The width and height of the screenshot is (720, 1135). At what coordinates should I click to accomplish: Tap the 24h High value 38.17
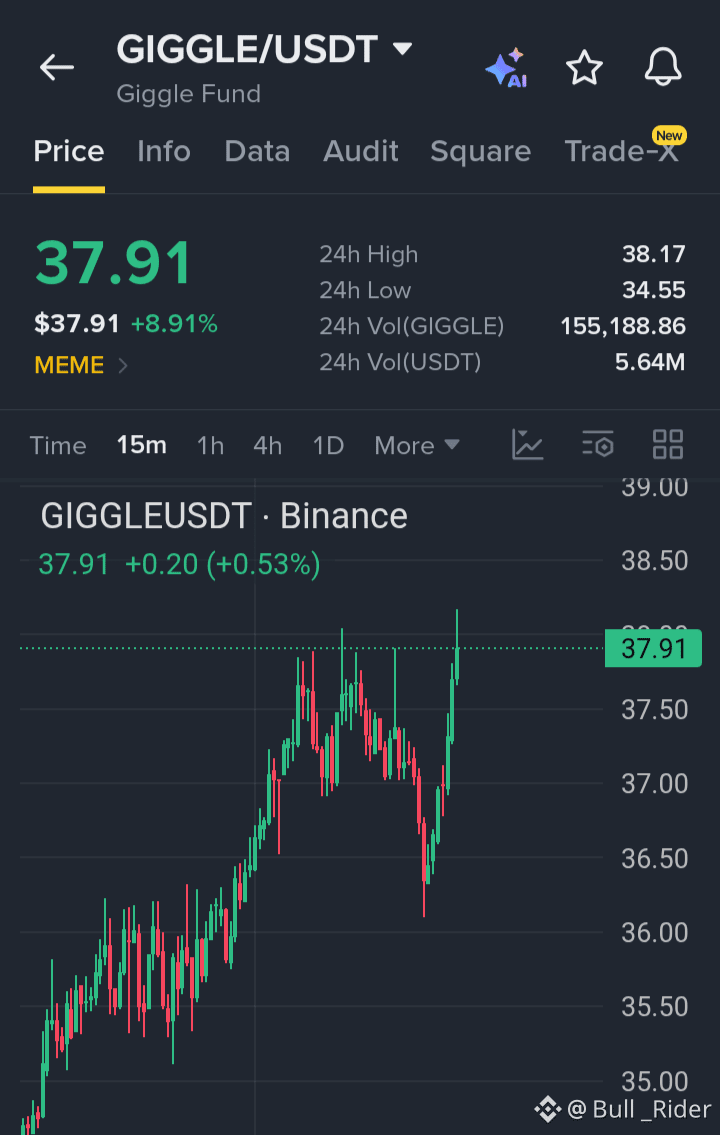[653, 254]
